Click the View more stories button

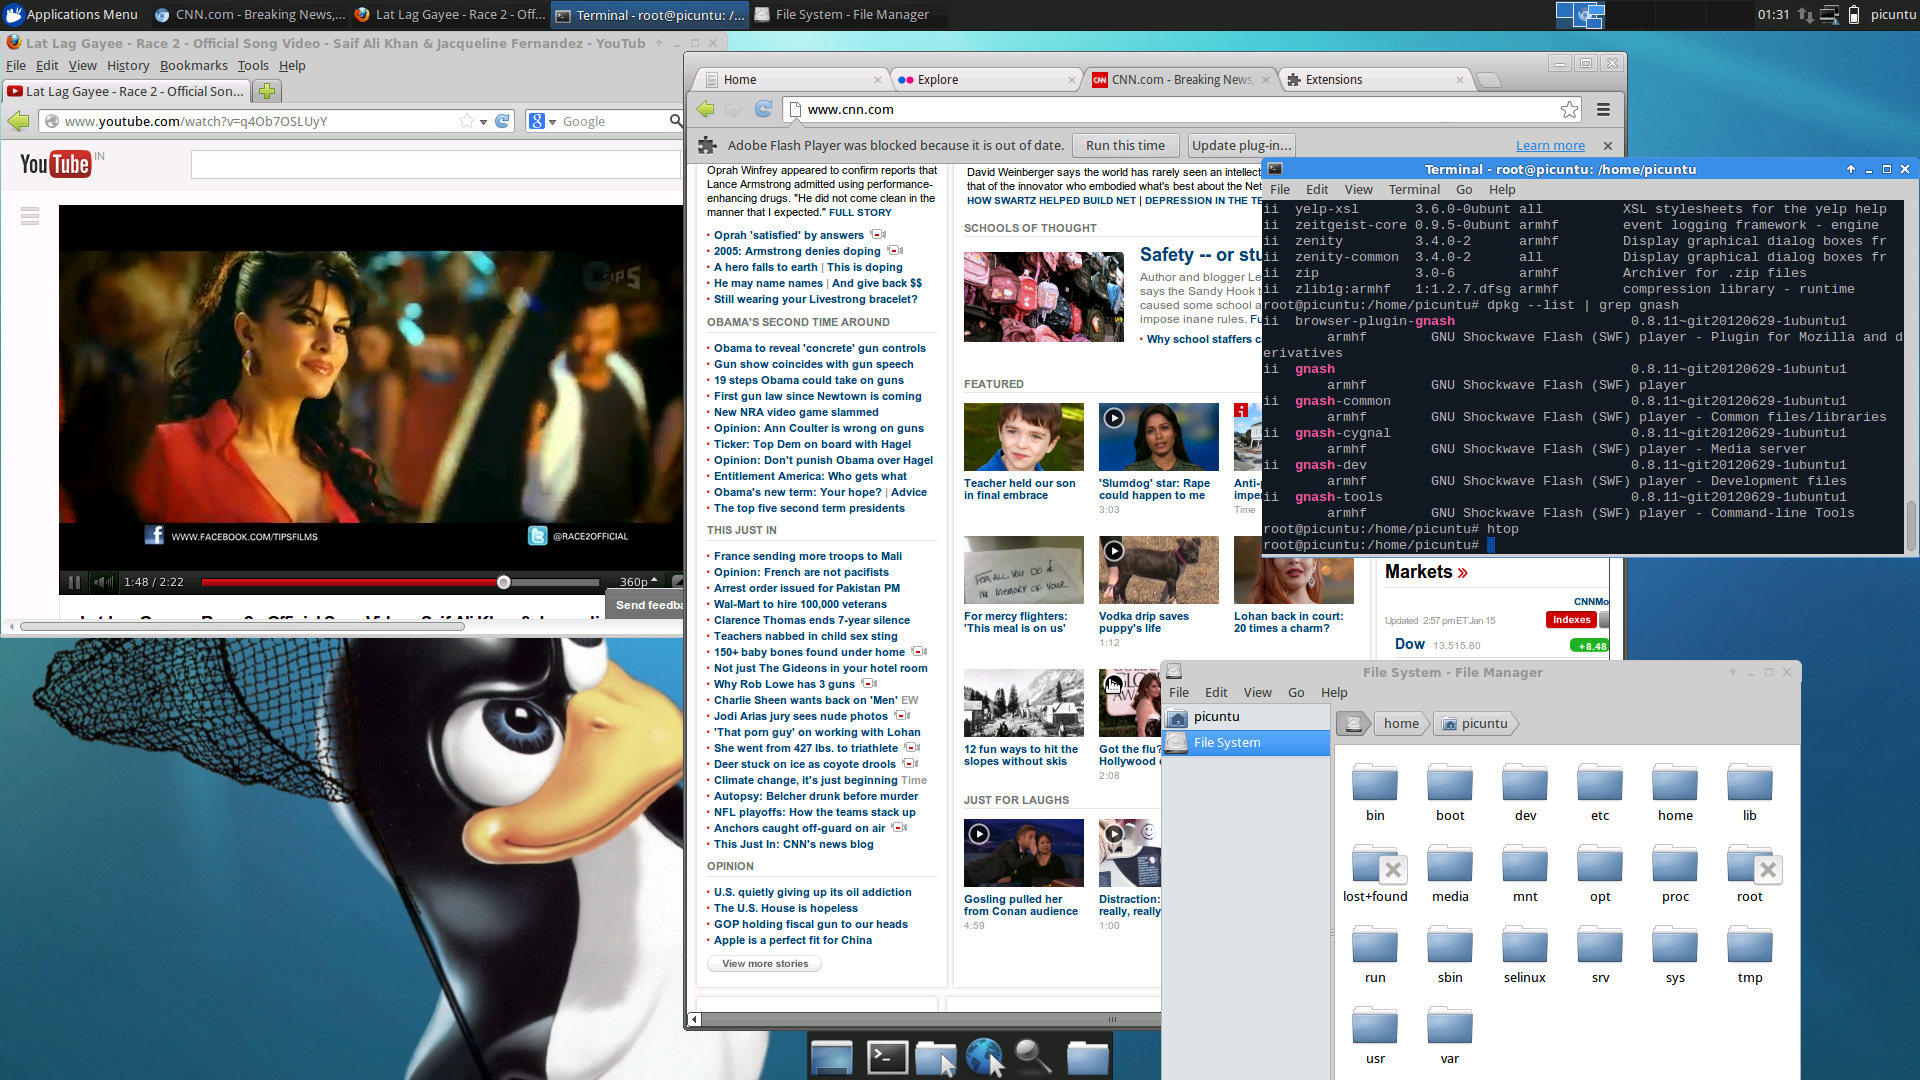tap(765, 964)
